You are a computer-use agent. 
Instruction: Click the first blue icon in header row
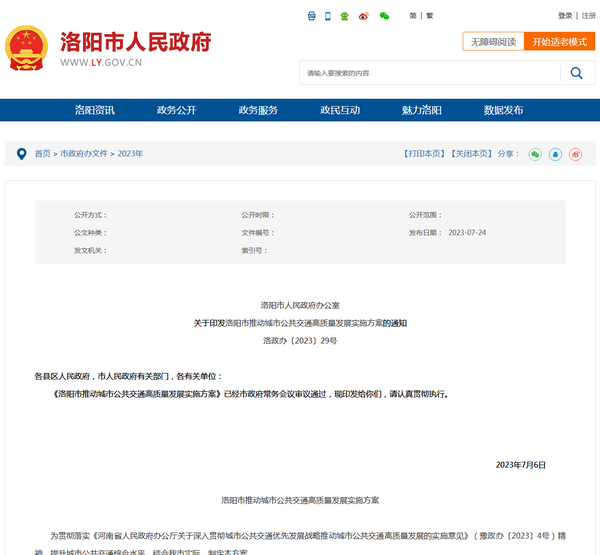coord(311,16)
